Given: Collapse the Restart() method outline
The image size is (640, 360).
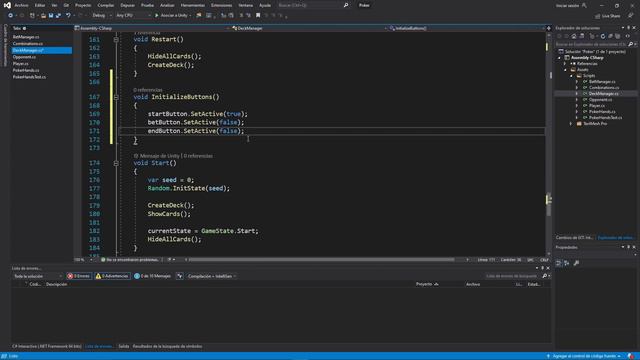Looking at the screenshot, I should pos(116,40).
